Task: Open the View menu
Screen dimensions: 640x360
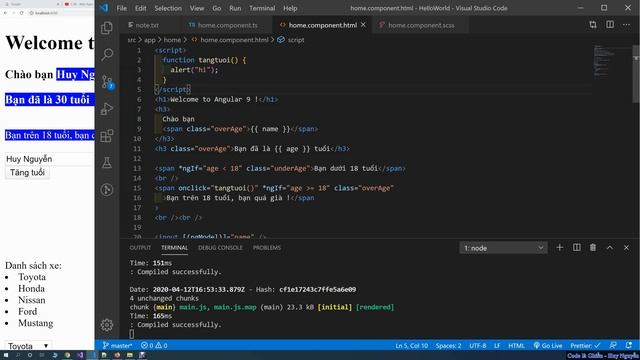Action: click(197, 8)
